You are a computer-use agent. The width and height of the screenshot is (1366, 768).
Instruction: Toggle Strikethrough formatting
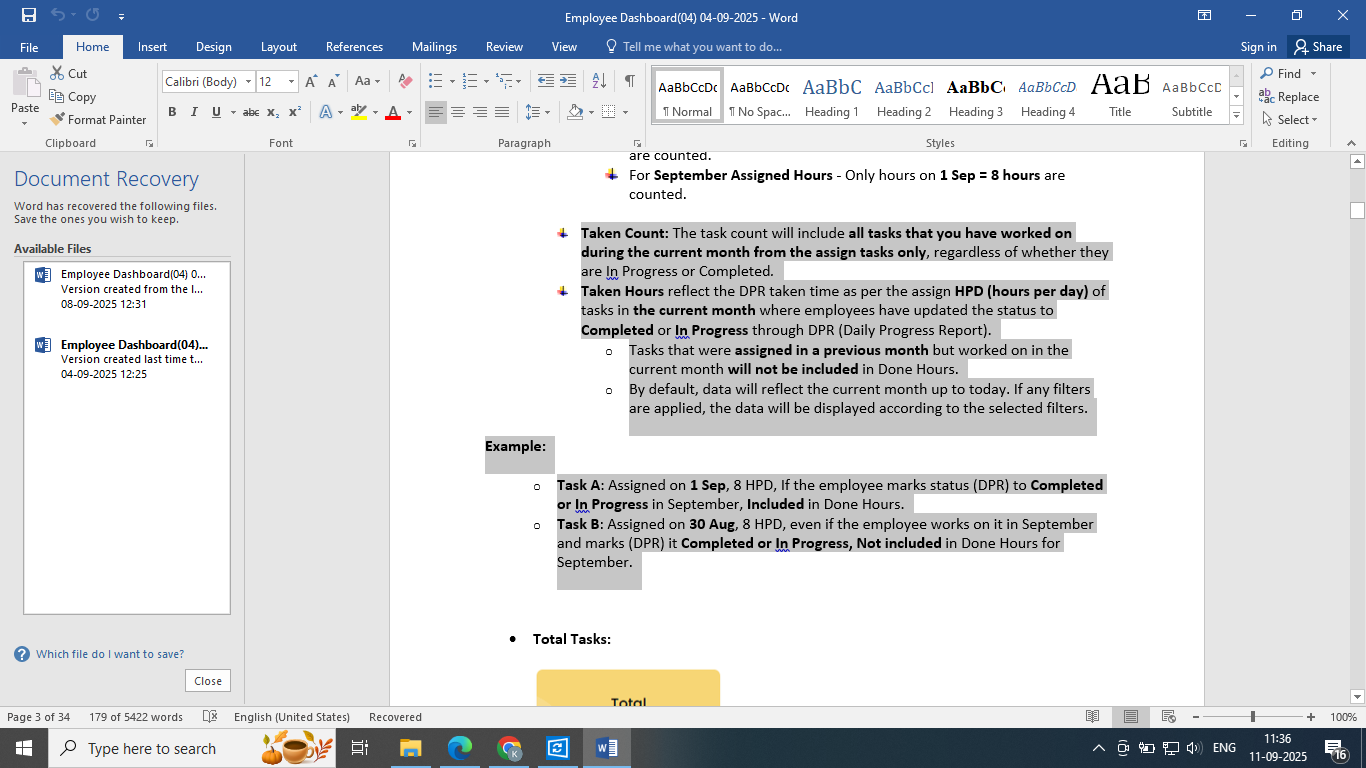(x=250, y=112)
